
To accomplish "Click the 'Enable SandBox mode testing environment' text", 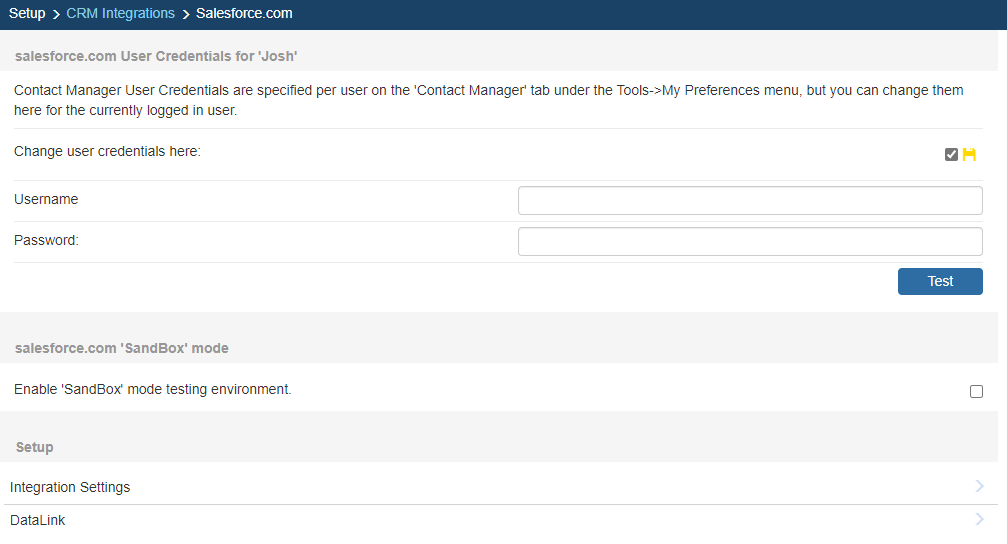I will pyautogui.click(x=153, y=389).
